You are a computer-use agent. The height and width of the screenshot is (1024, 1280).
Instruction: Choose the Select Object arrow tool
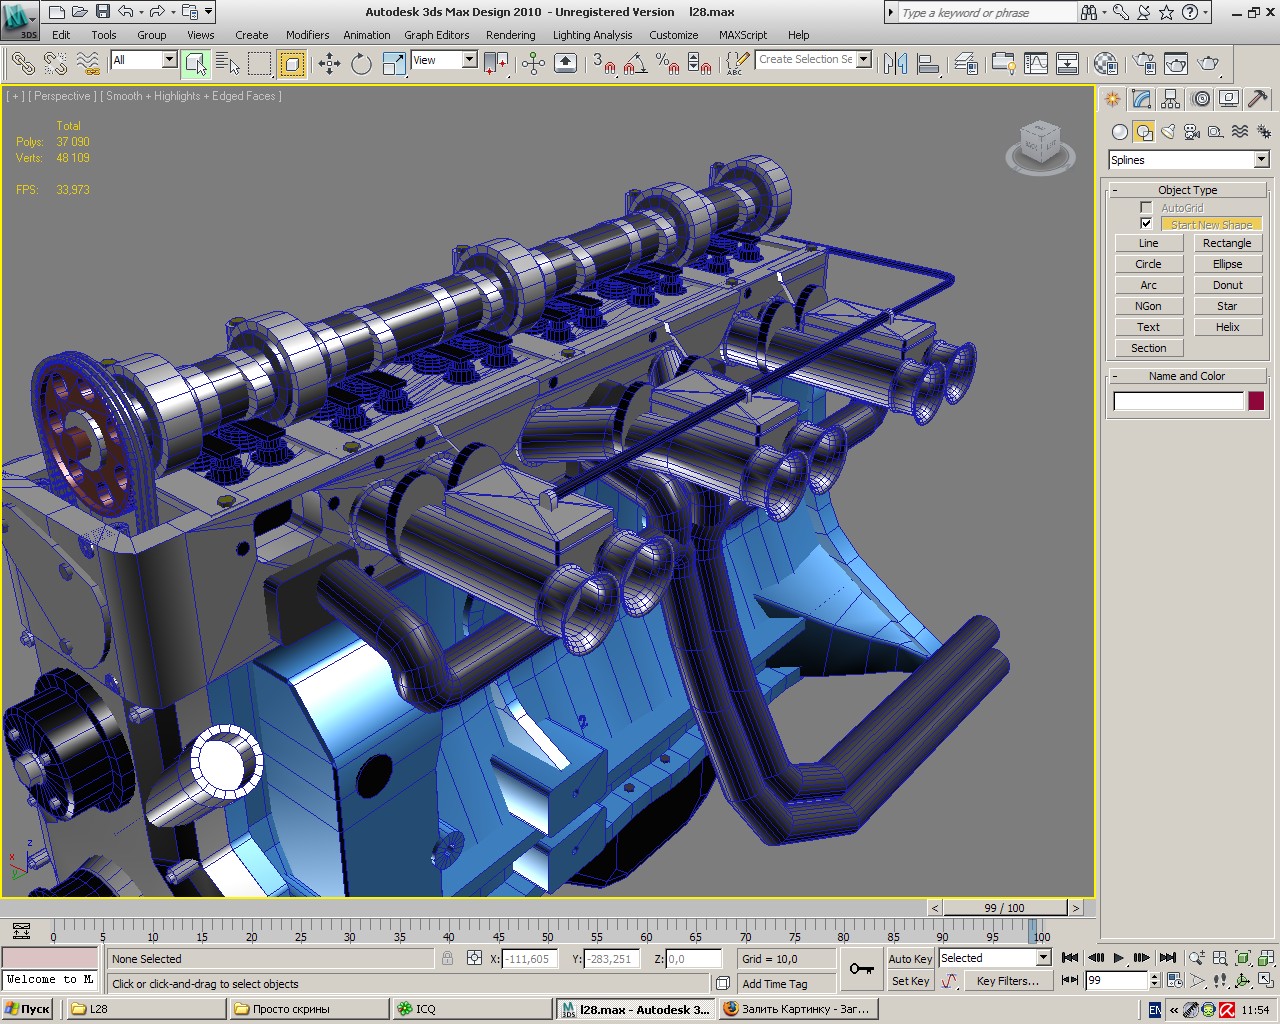(x=196, y=64)
